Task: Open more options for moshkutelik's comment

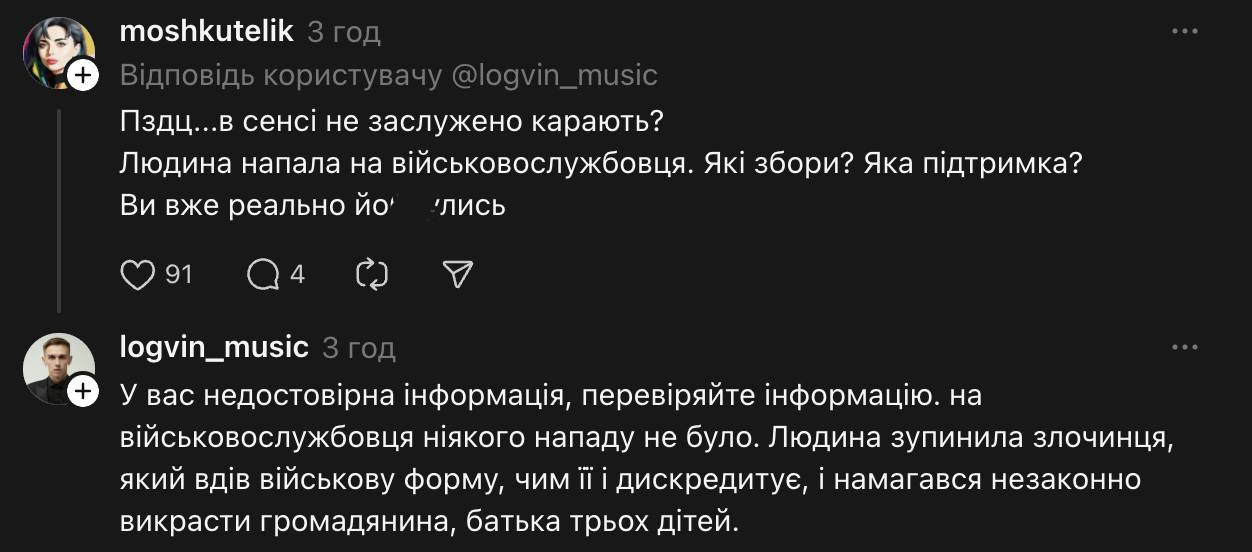Action: tap(1184, 32)
